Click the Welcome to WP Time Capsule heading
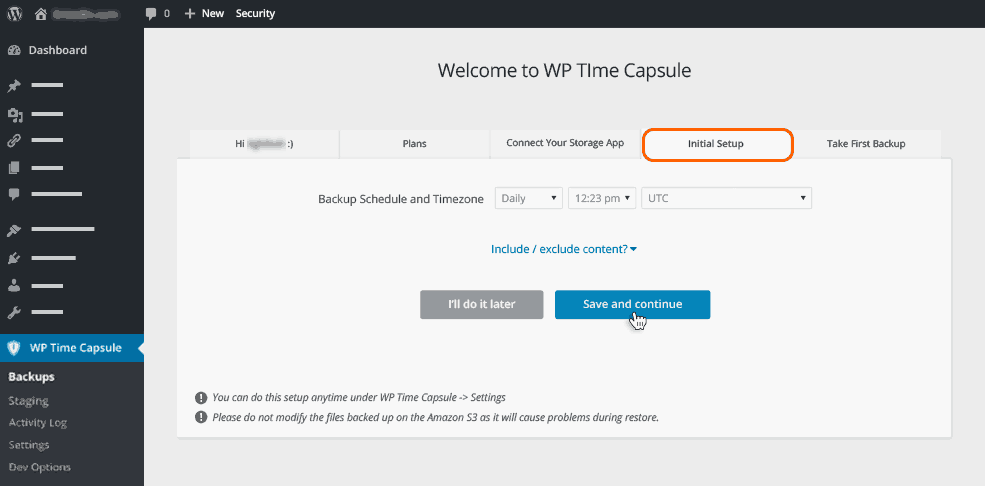 coord(564,70)
